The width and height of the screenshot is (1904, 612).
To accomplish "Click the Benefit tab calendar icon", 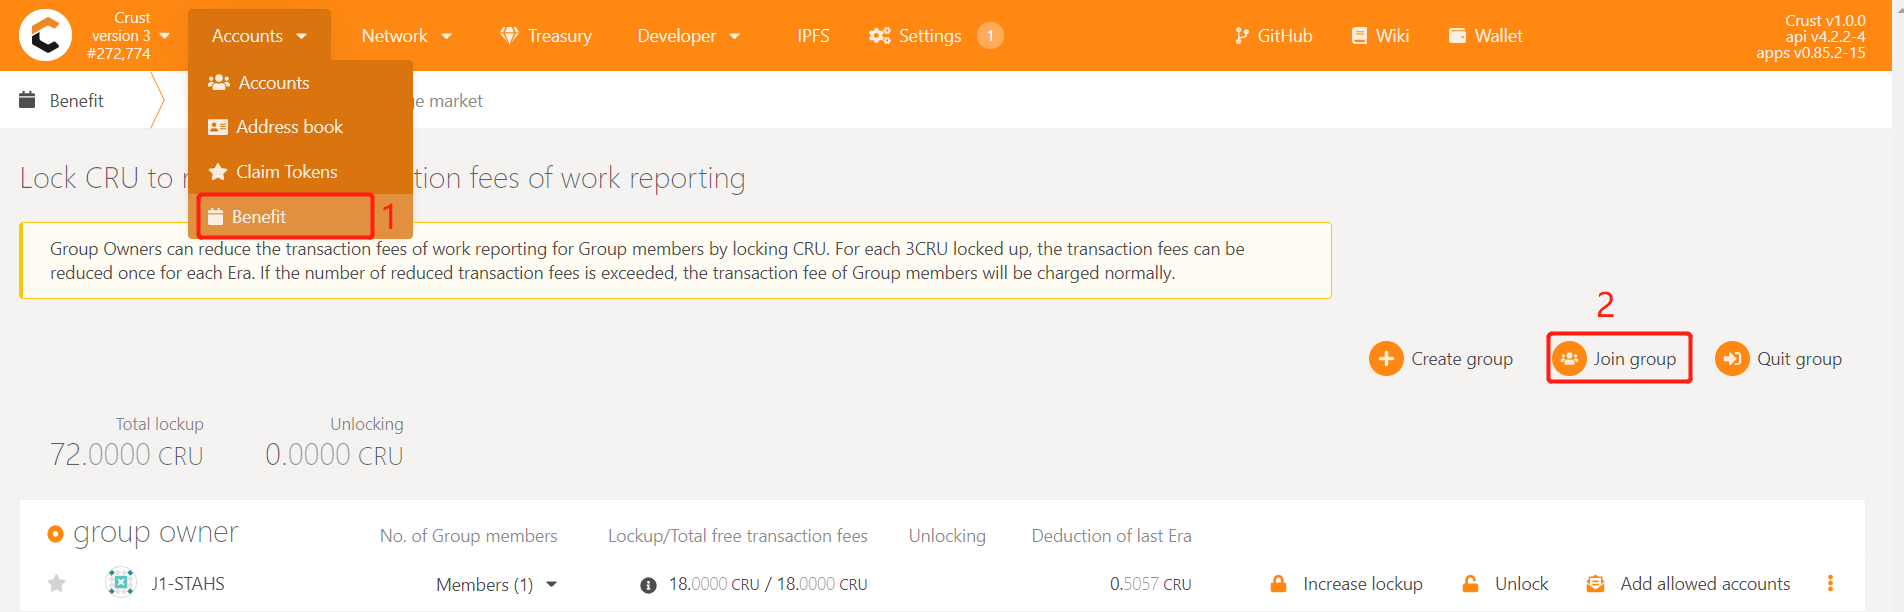I will tap(28, 100).
